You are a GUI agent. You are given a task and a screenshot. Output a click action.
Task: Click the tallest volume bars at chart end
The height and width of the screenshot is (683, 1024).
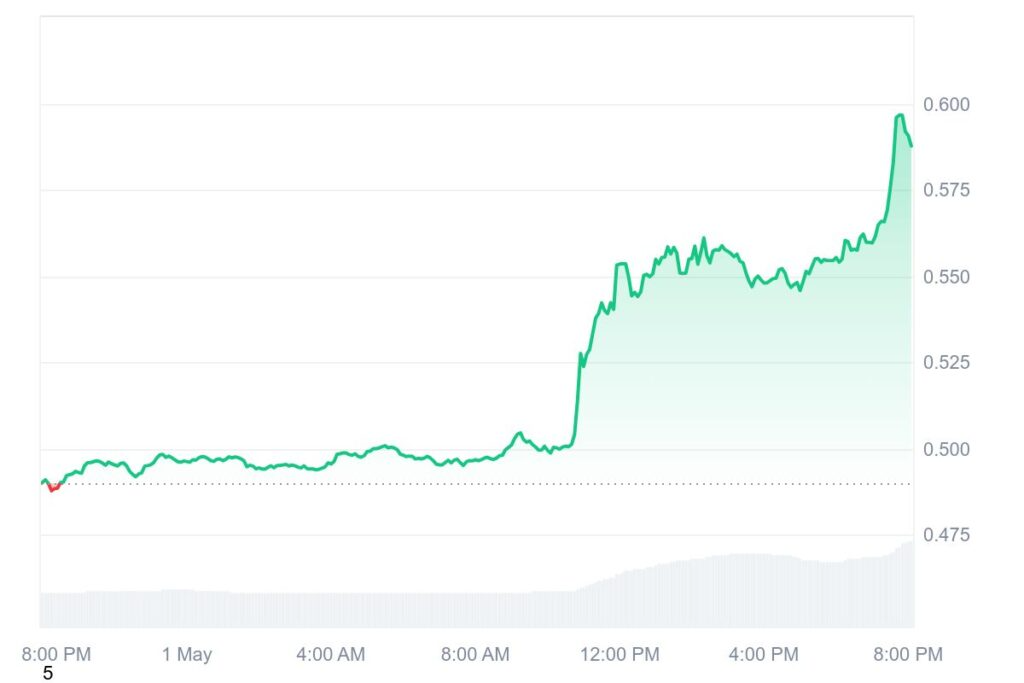908,585
